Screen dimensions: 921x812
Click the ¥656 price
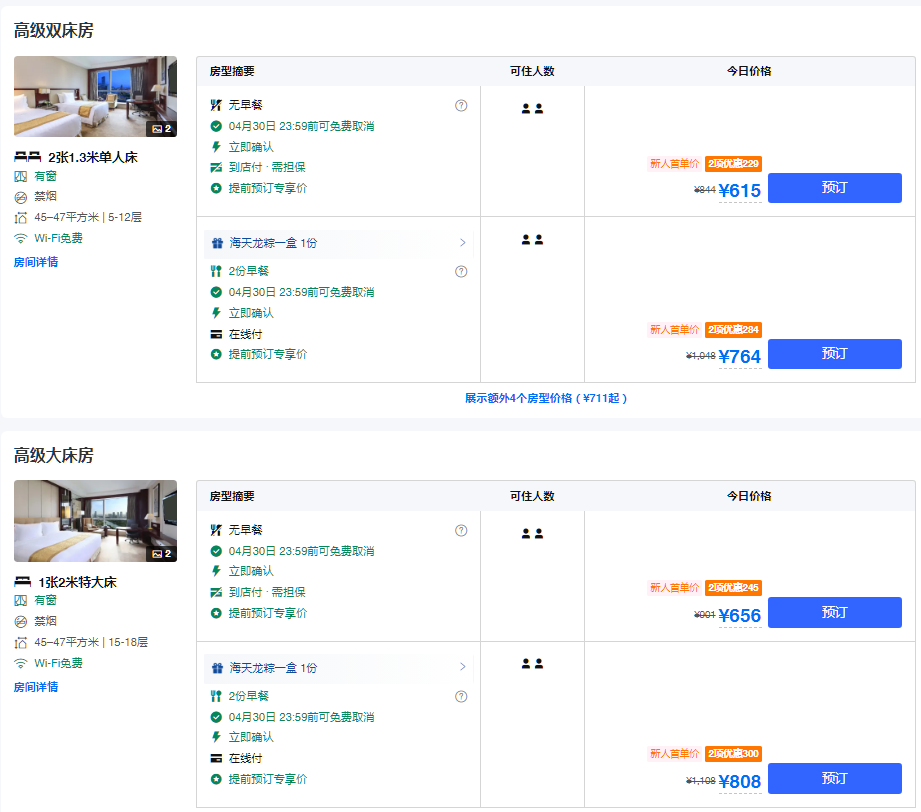(740, 616)
